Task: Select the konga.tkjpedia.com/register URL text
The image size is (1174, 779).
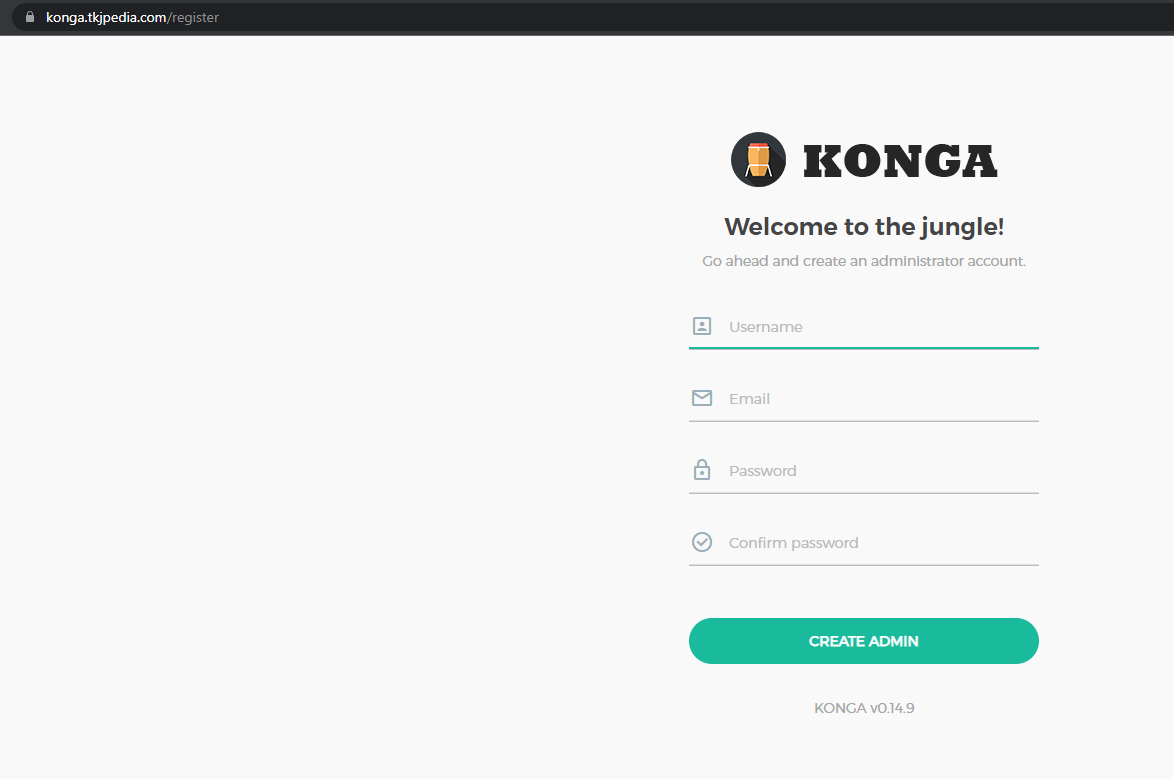Action: (x=133, y=17)
